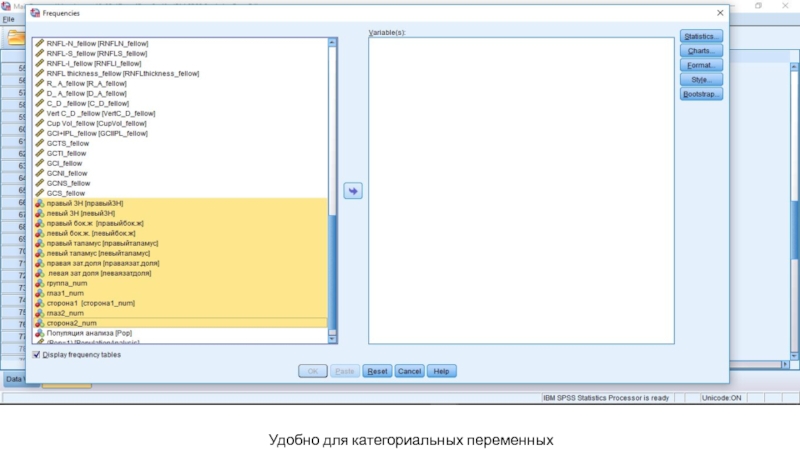
Task: Open the Charts options dialog
Action: (701, 51)
